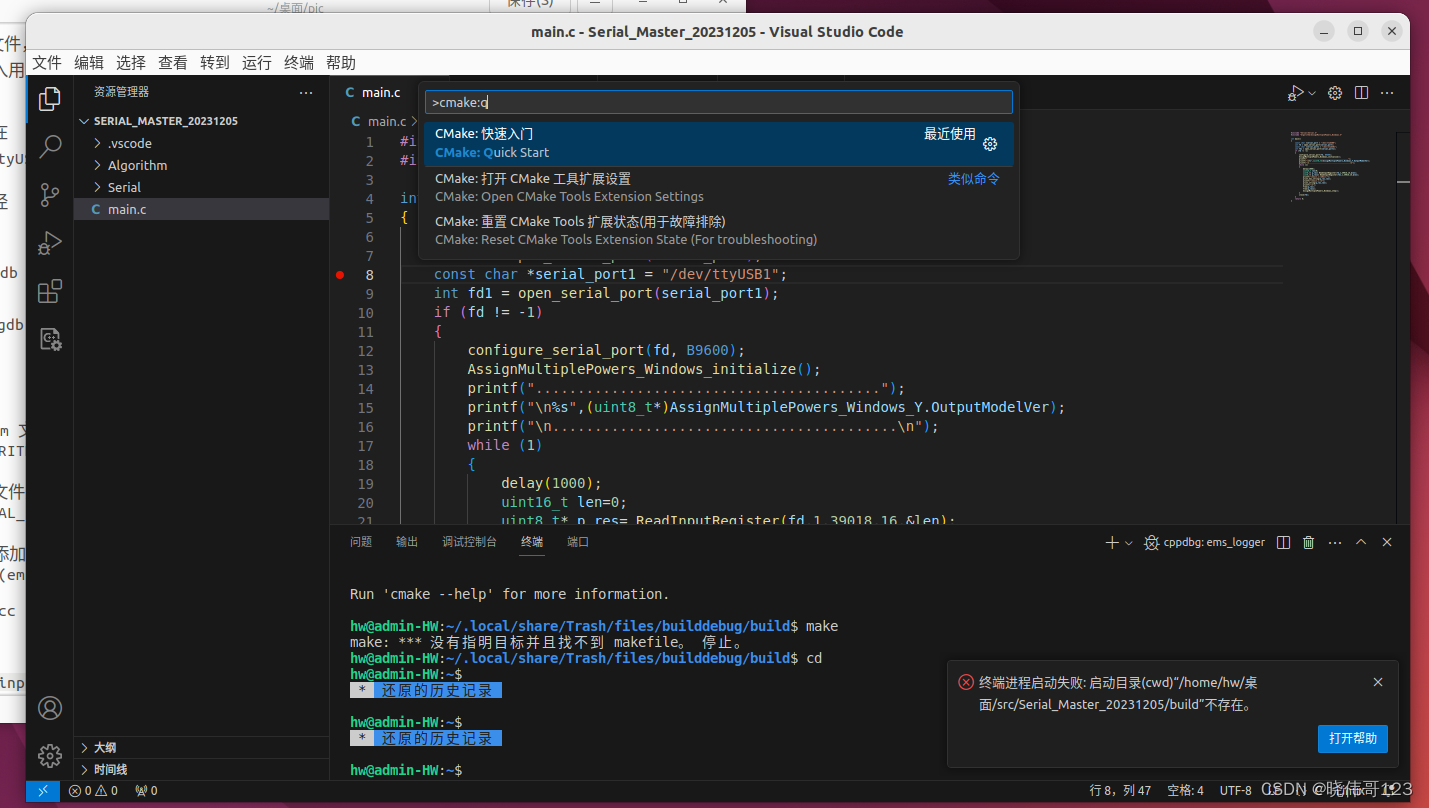1429x808 pixels.
Task: Switch to the 终端 panel tab
Action: point(532,542)
